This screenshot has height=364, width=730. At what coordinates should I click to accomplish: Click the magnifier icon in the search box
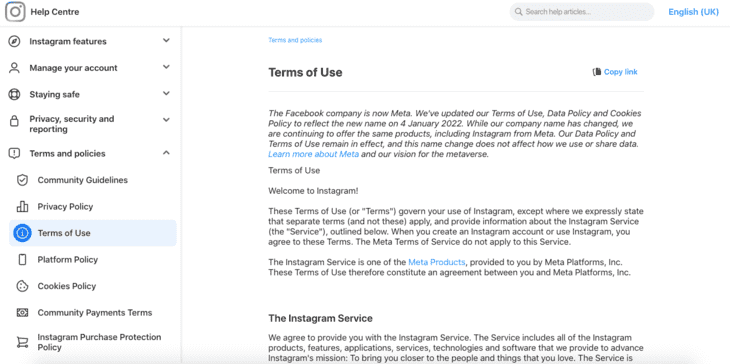[518, 12]
